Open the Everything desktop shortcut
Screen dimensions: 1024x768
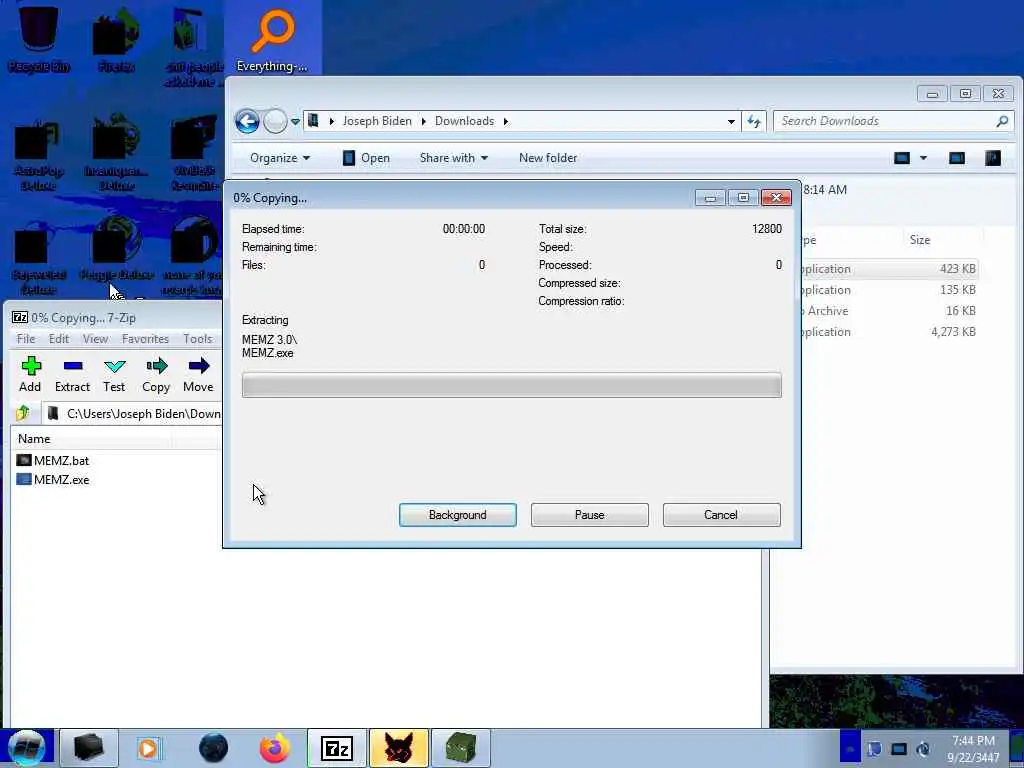click(272, 39)
